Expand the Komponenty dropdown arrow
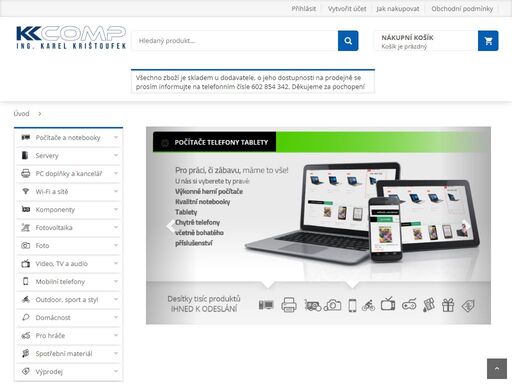This screenshot has width=512, height=384. pyautogui.click(x=116, y=209)
